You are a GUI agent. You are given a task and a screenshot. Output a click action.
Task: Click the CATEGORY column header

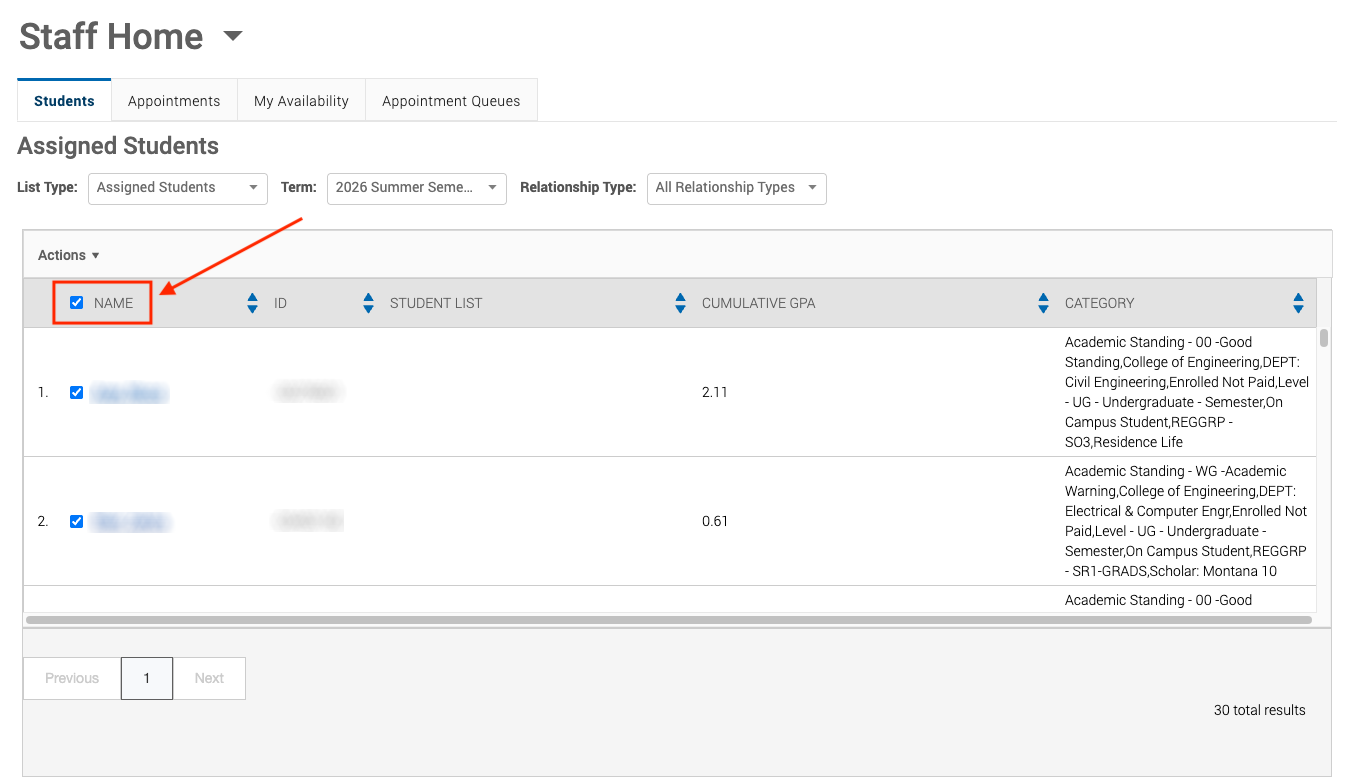(1100, 303)
